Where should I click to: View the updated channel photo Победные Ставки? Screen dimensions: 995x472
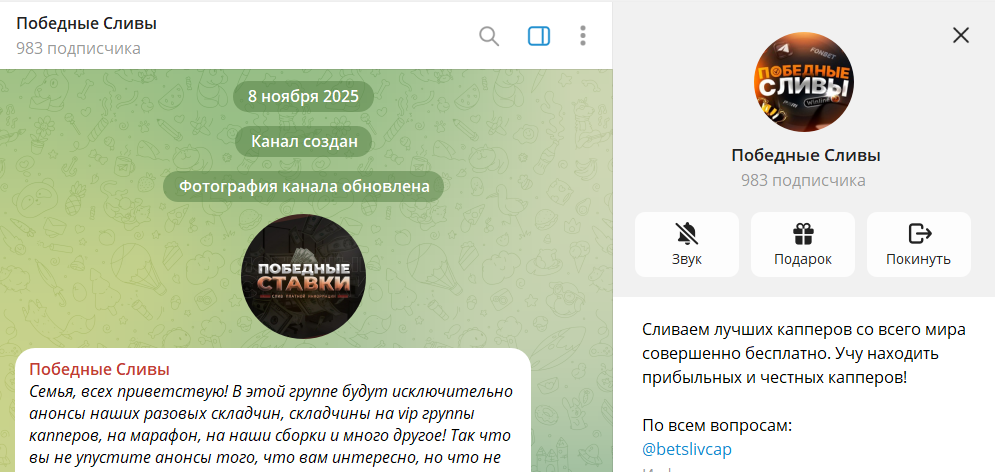click(x=303, y=276)
